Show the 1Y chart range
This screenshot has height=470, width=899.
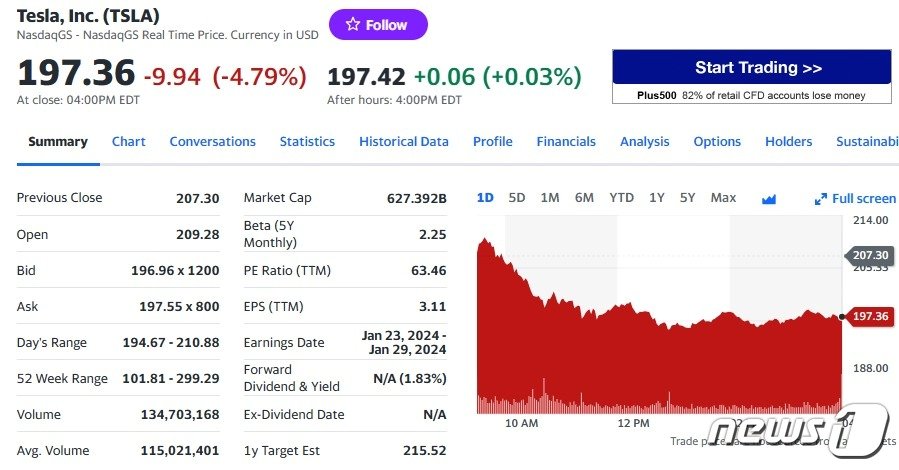[x=656, y=198]
